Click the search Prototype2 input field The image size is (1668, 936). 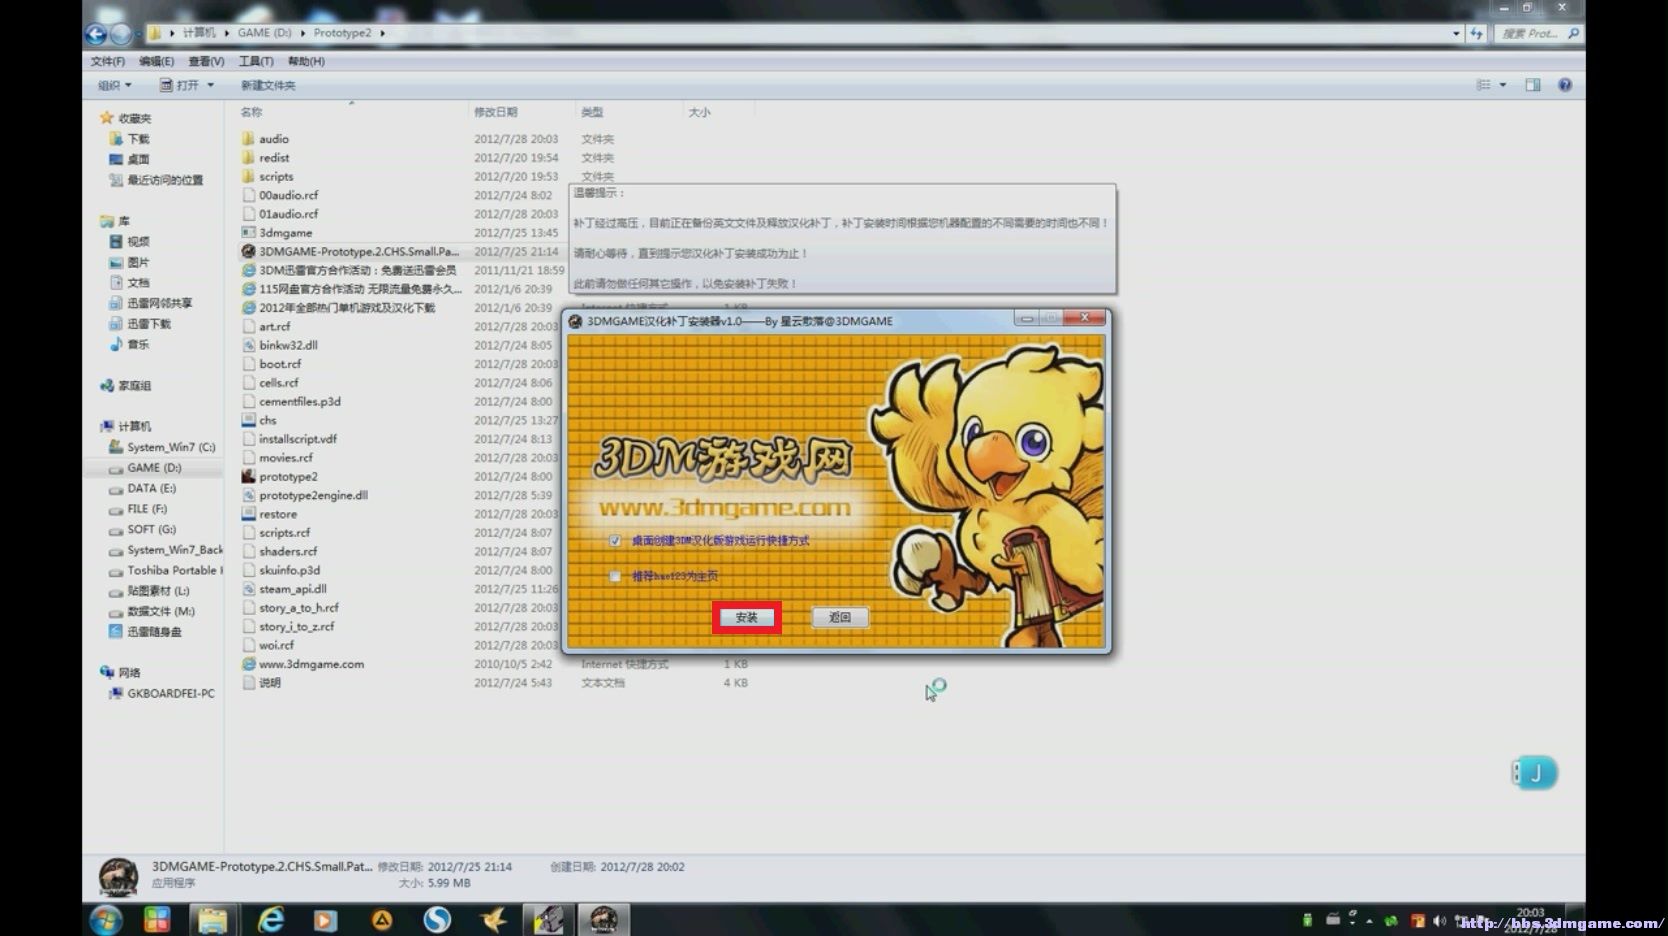click(1539, 34)
